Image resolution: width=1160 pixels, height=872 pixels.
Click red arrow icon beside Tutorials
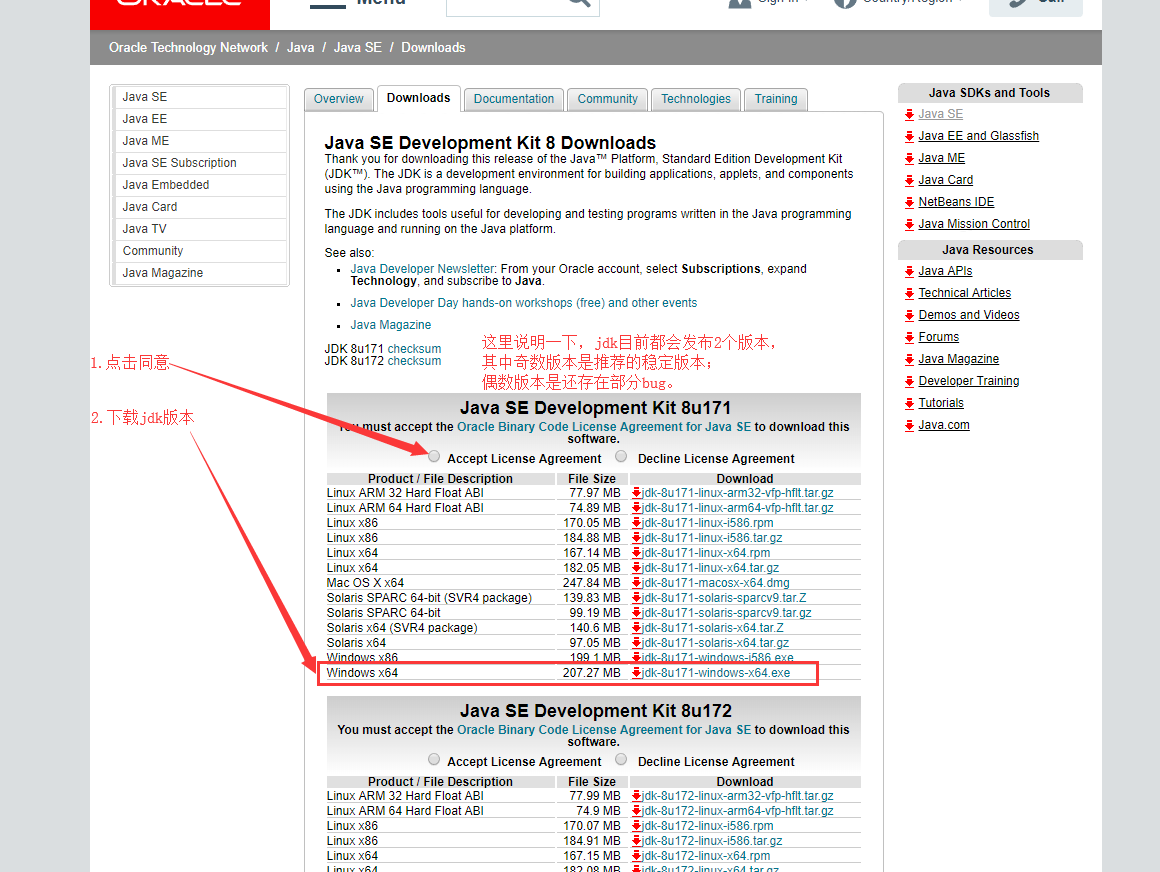tap(909, 404)
